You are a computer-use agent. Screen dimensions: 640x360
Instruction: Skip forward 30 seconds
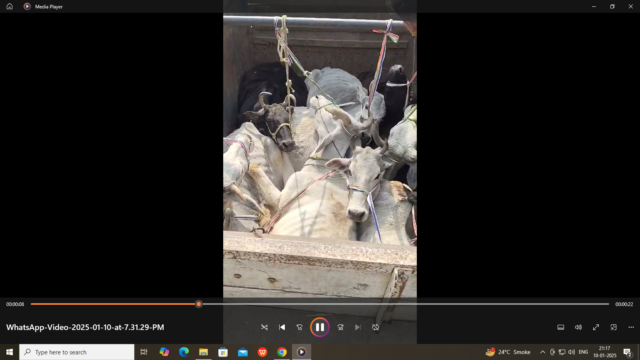[340, 327]
